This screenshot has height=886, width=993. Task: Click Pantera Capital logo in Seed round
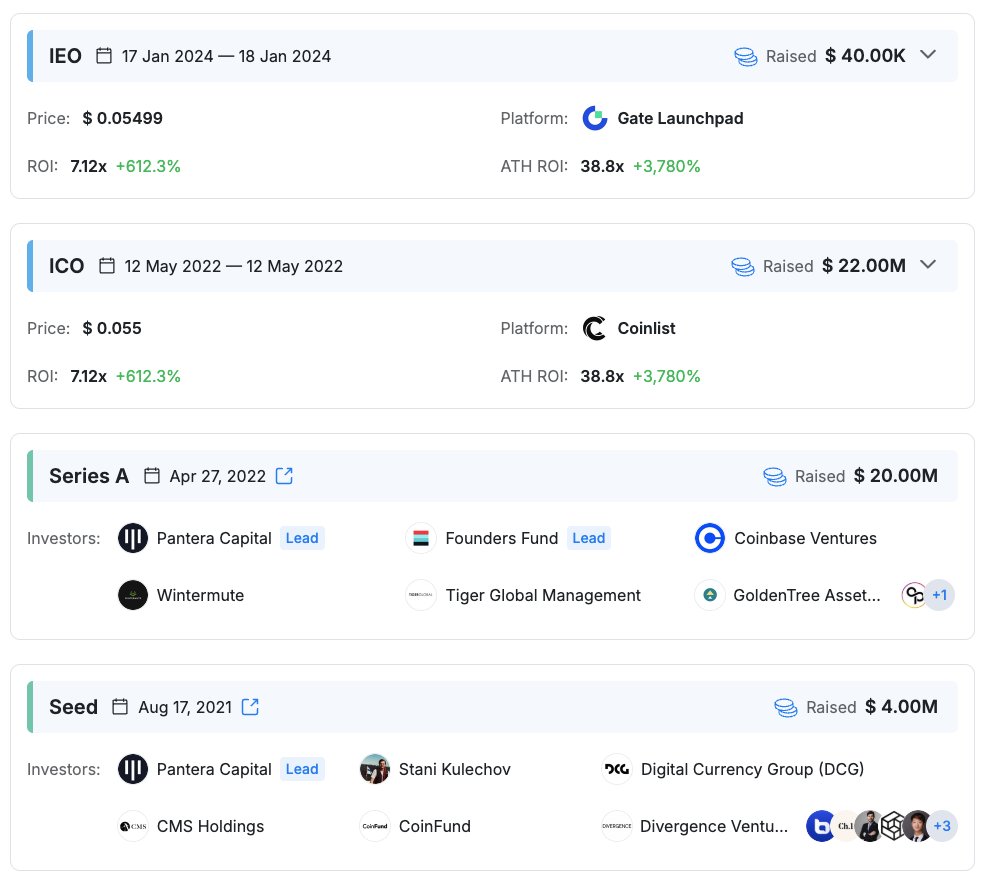[133, 769]
